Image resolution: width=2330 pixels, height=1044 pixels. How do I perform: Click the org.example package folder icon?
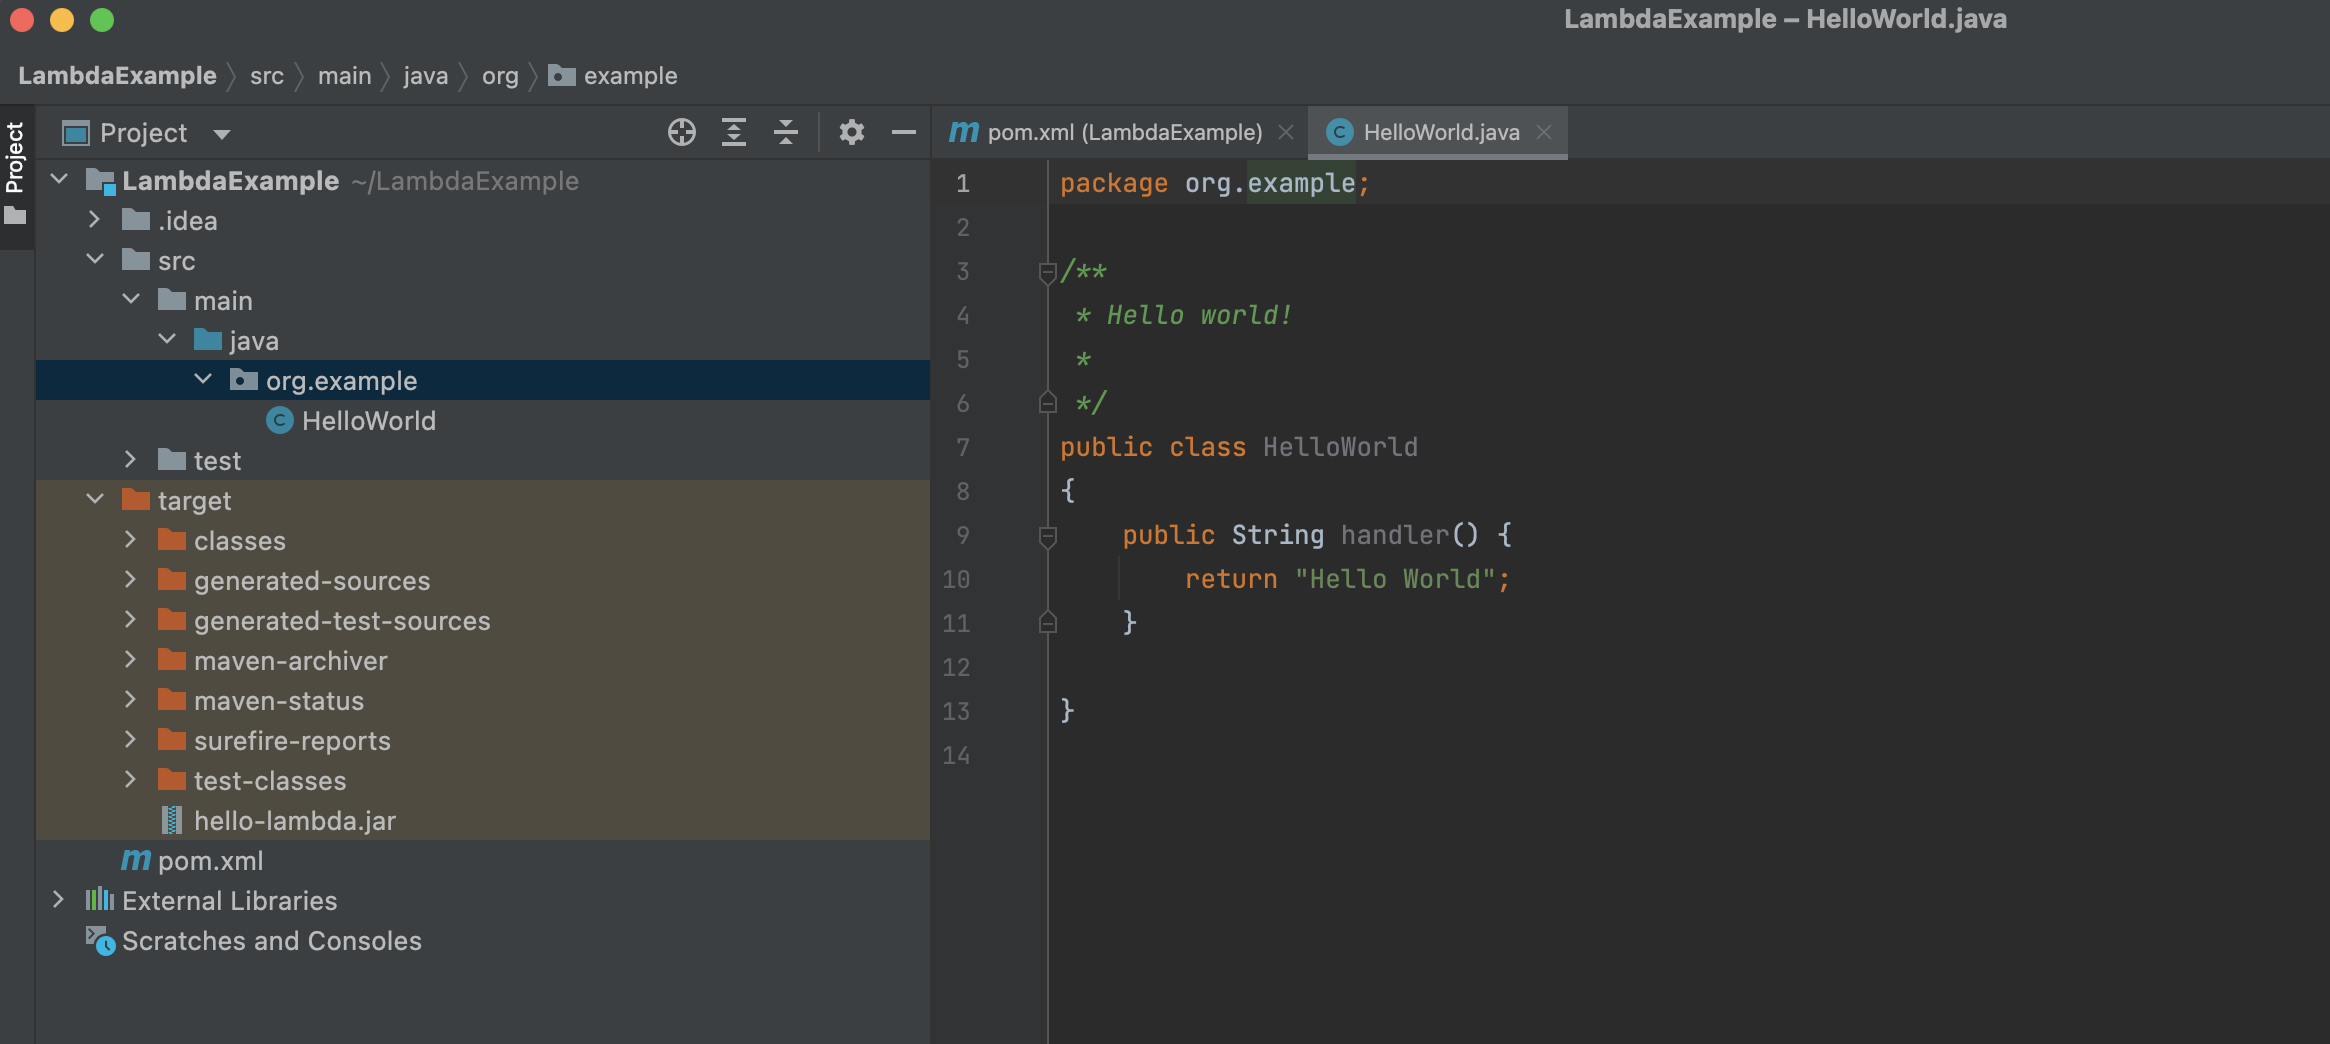[x=244, y=380]
